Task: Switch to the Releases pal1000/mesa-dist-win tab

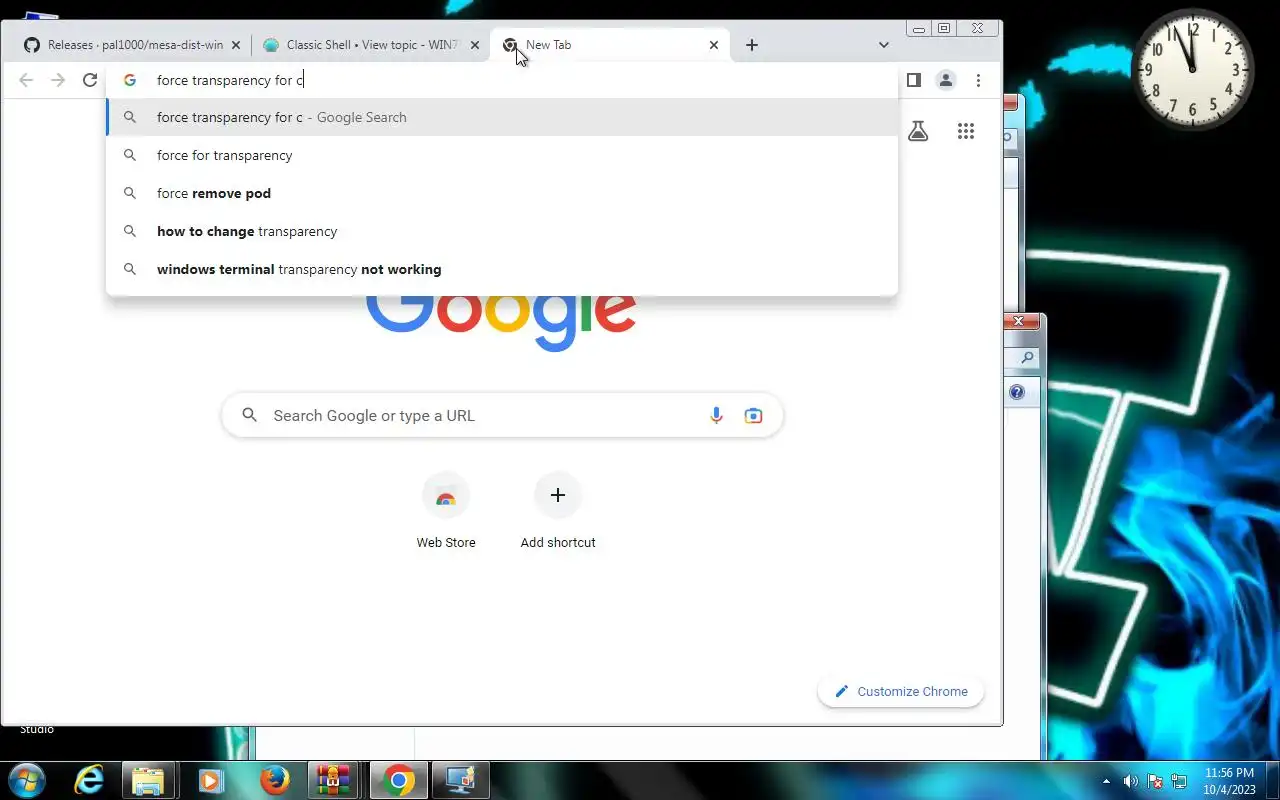Action: click(131, 45)
